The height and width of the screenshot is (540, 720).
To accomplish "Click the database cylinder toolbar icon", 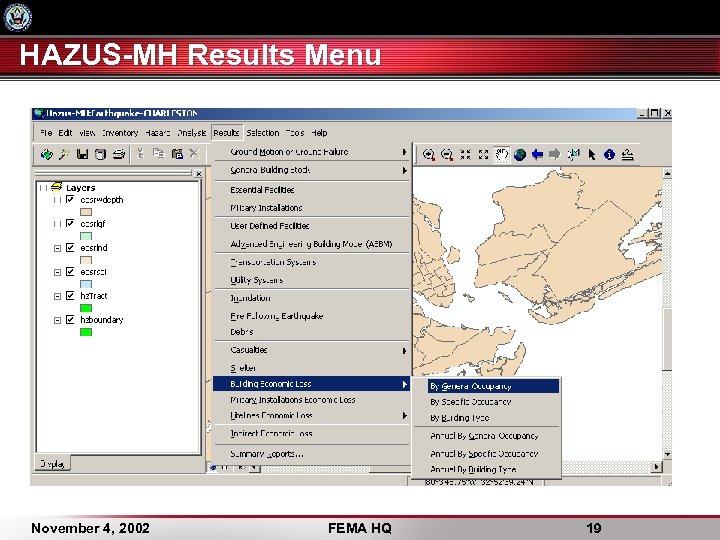I will [x=100, y=154].
